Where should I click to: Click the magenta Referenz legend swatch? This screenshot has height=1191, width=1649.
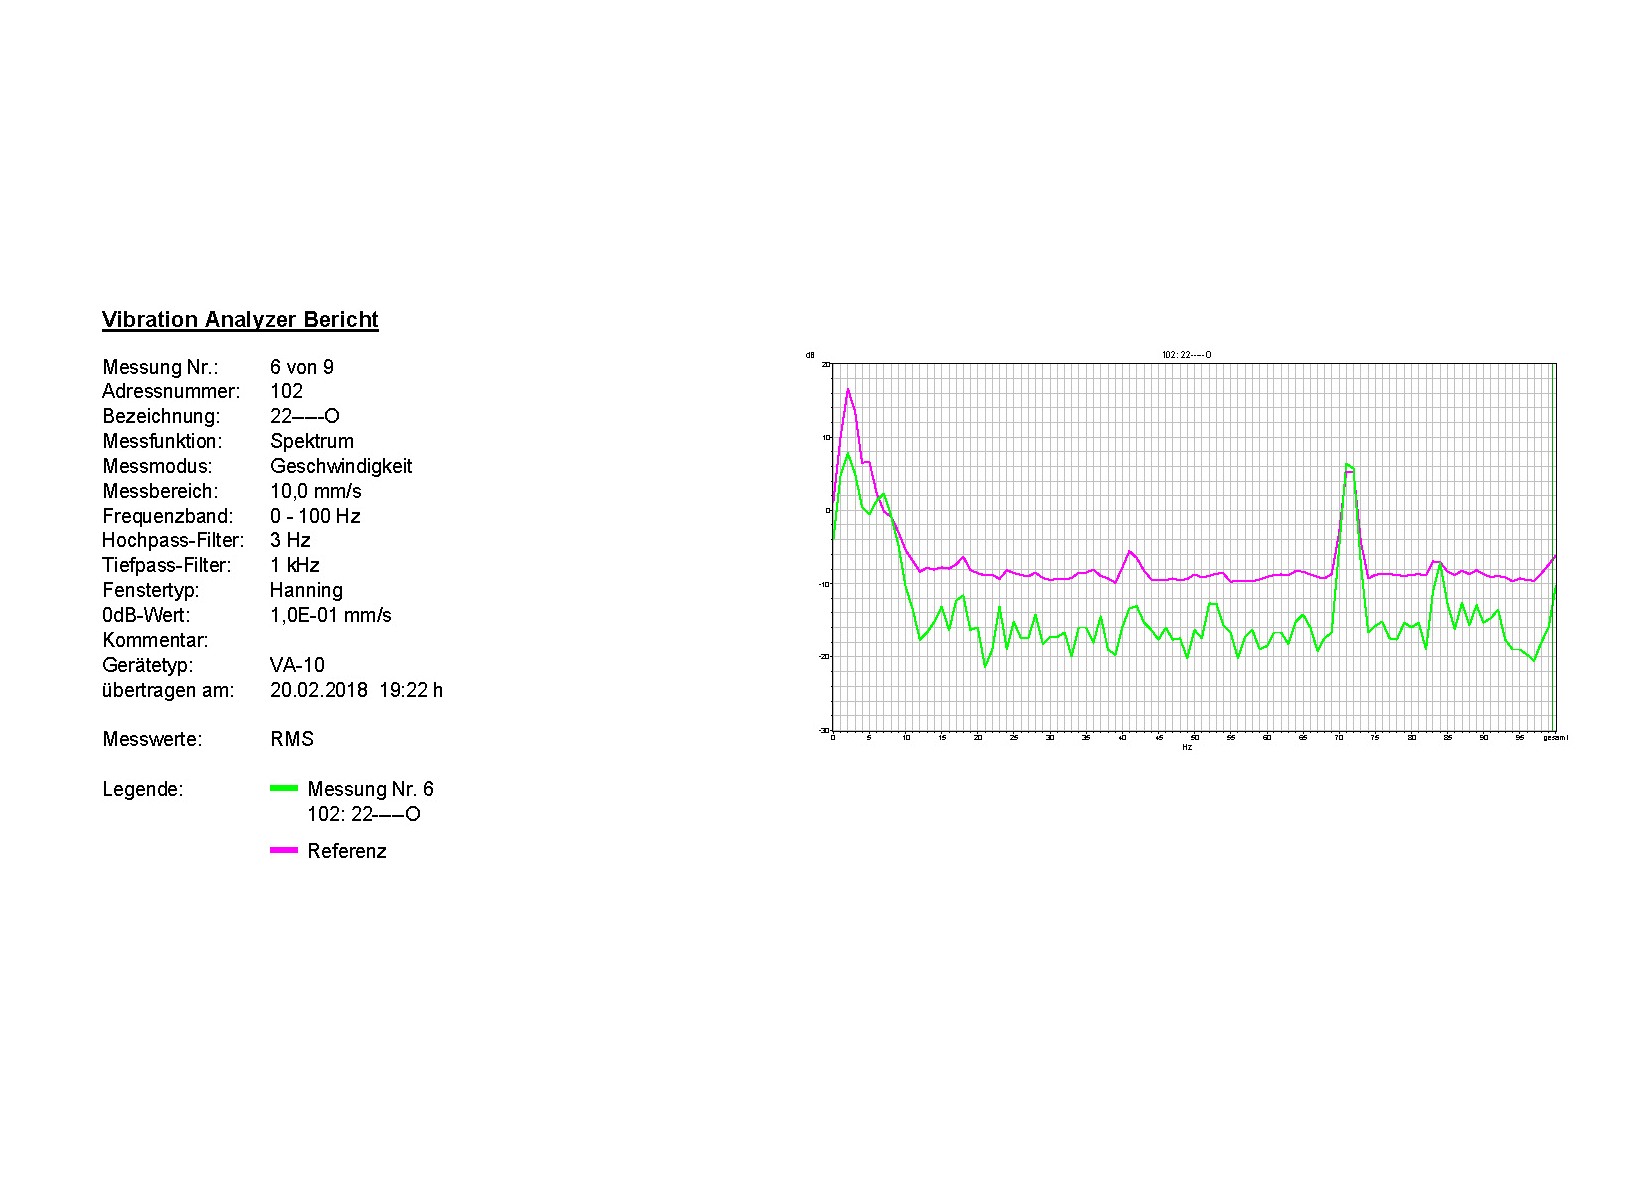284,851
